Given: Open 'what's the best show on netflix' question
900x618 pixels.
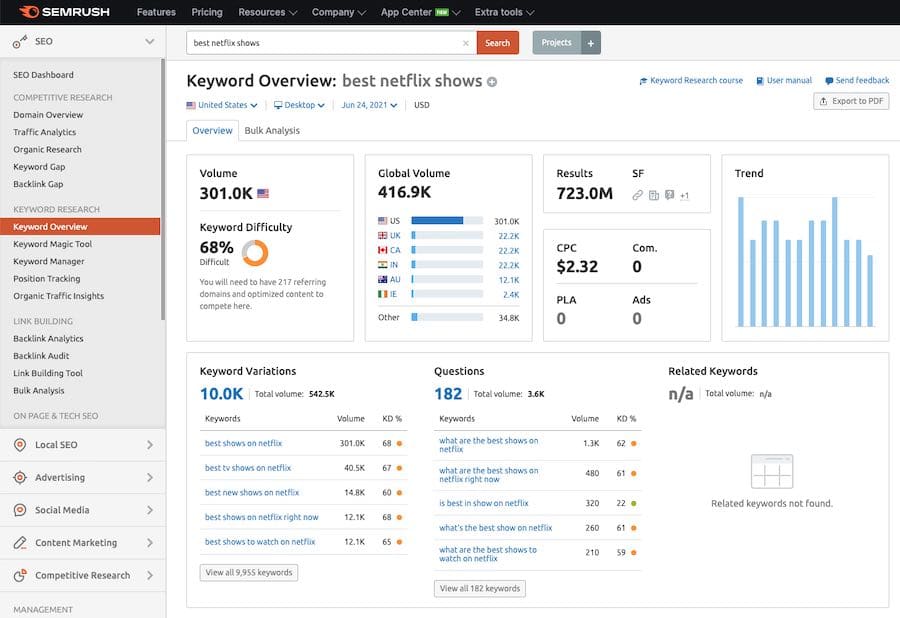Looking at the screenshot, I should 495,528.
